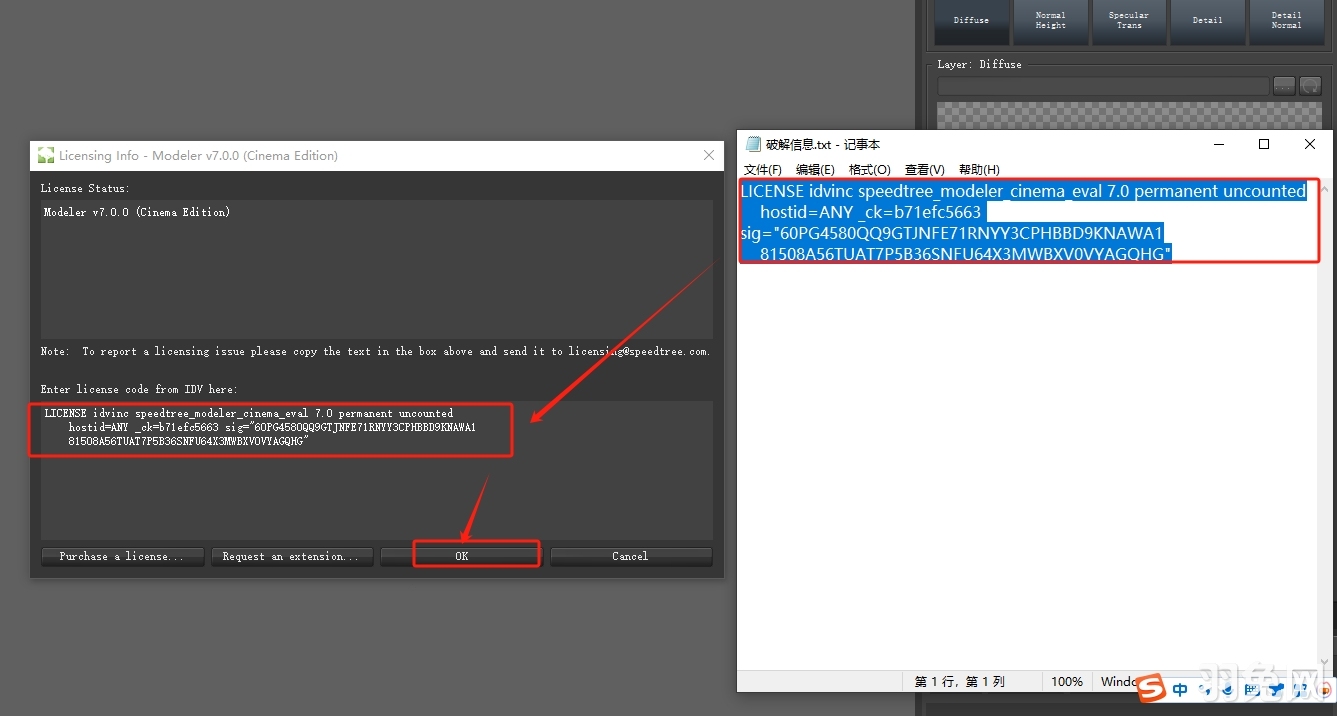Screen dimensions: 1337x716
Task: Click OK to apply the license
Action: (460, 556)
